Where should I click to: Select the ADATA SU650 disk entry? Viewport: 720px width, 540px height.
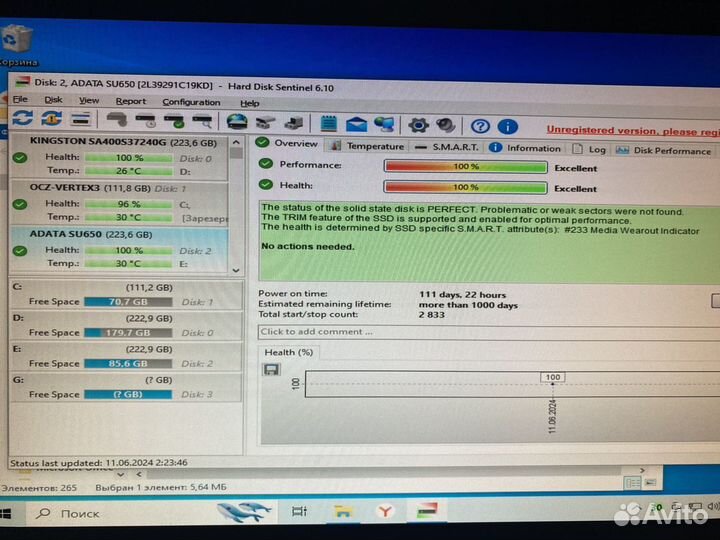[x=119, y=249]
